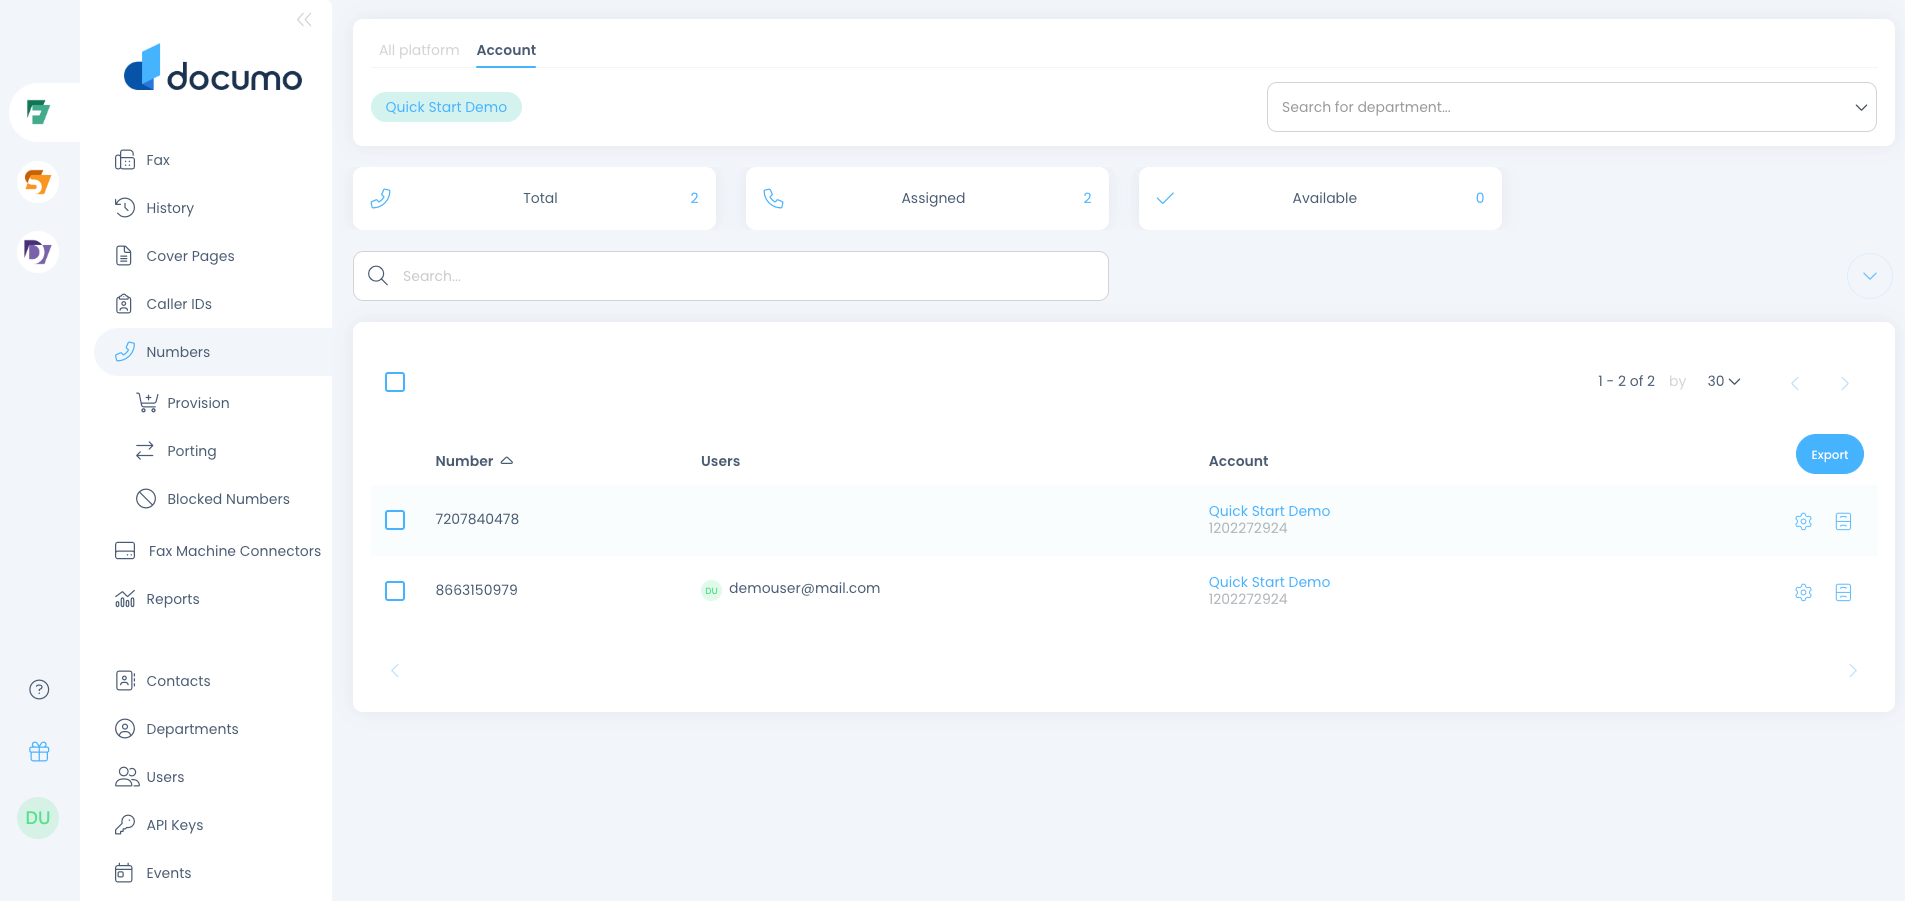Click the checkmark icon on the Available card
Viewport: 1905px width, 901px height.
tap(1165, 198)
